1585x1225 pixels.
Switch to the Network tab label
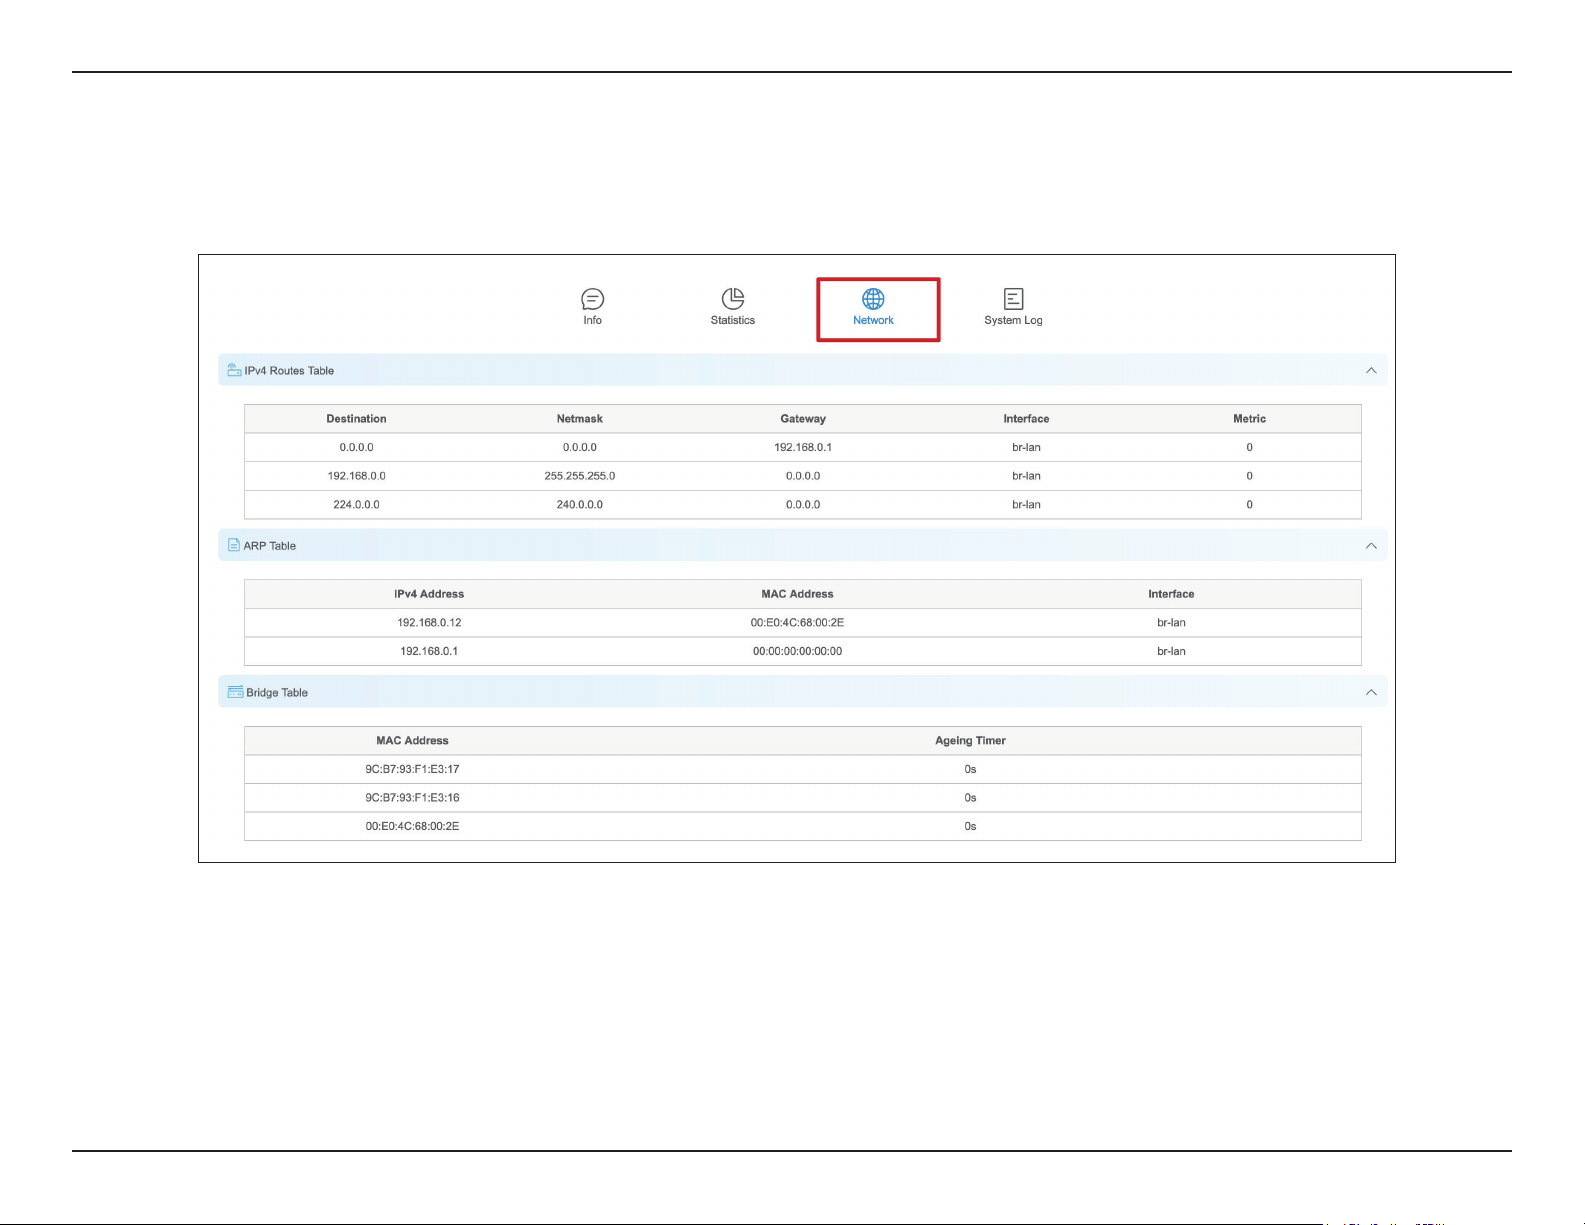point(873,320)
